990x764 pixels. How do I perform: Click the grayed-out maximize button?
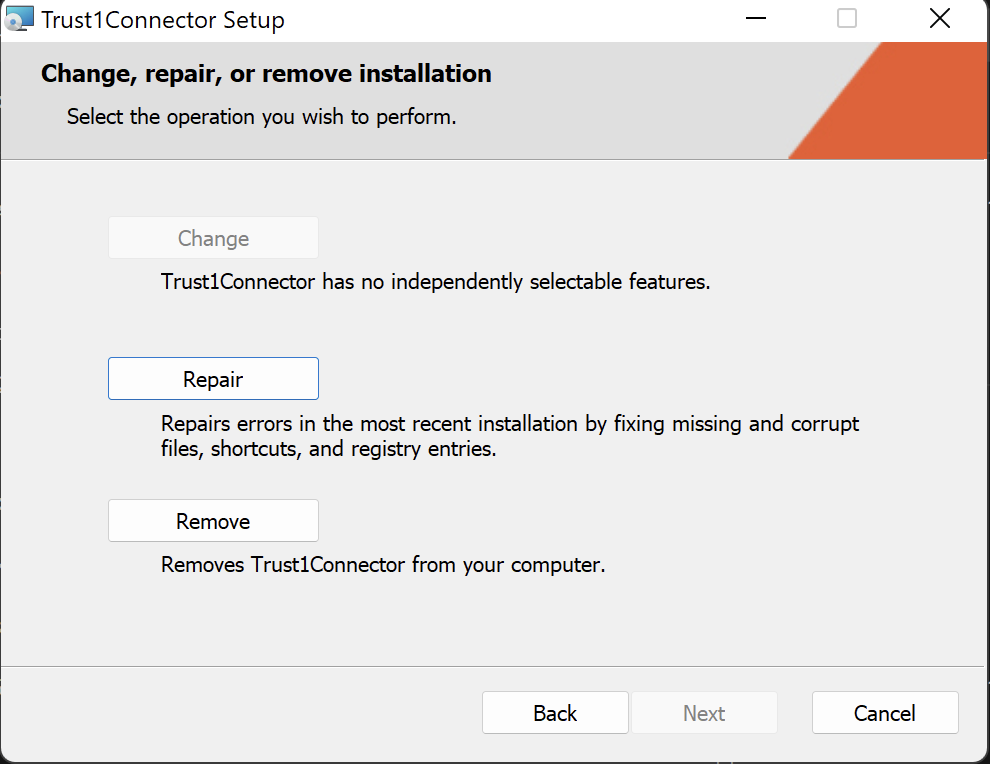point(847,18)
